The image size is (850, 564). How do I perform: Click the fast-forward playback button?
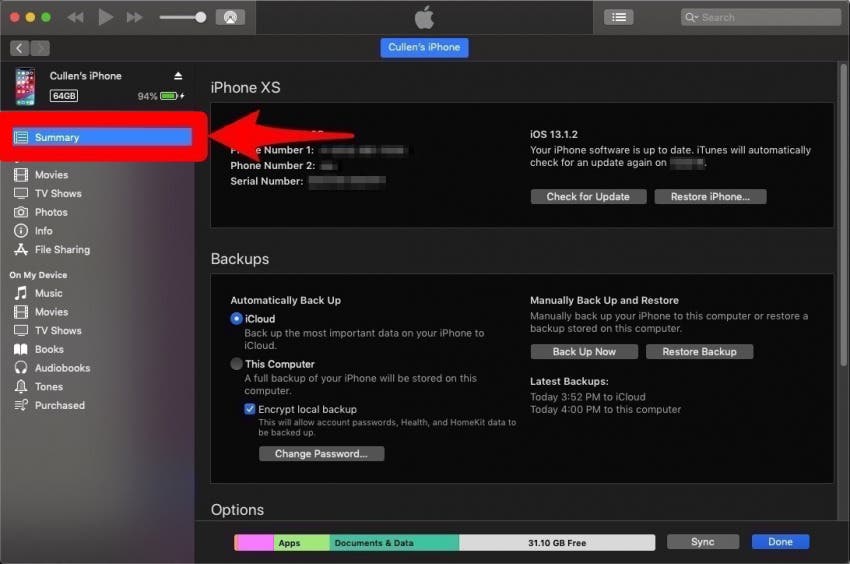coord(134,17)
